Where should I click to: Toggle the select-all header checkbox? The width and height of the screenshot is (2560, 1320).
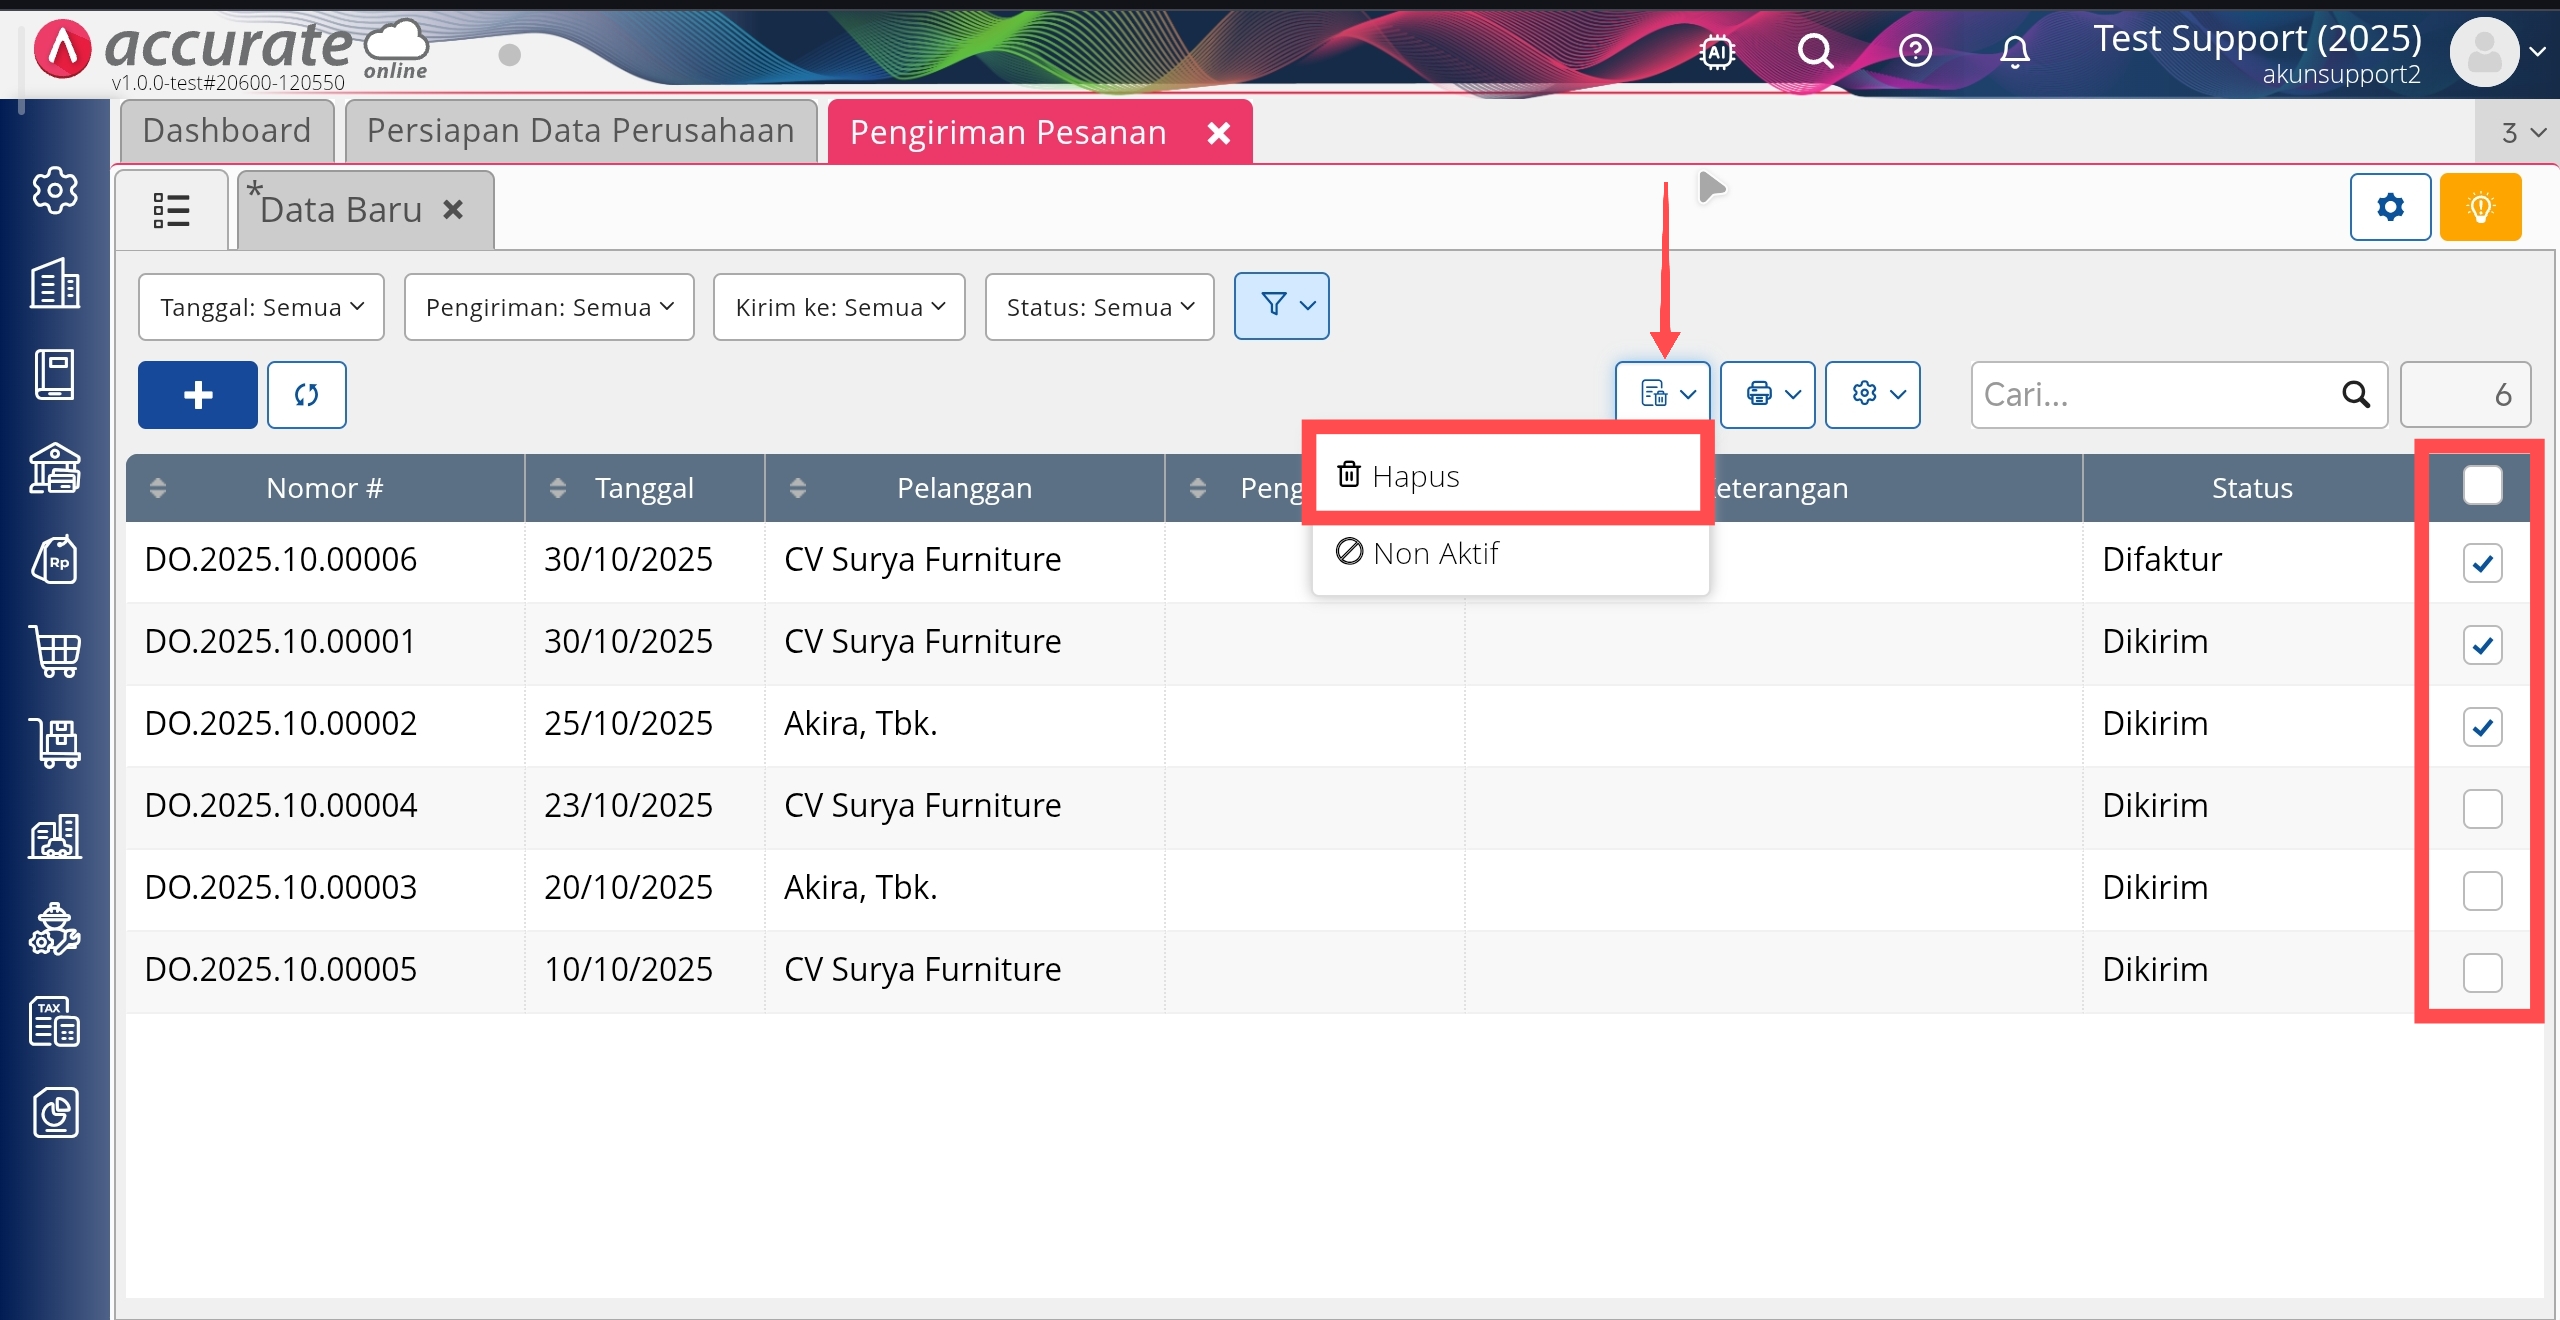click(x=2481, y=486)
